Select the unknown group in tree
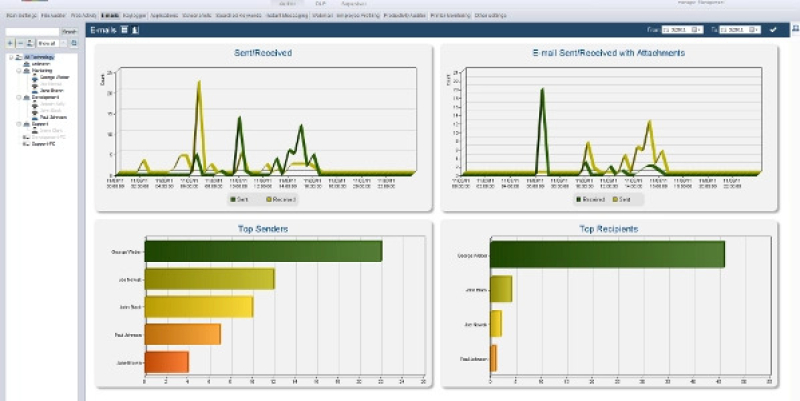 [x=40, y=64]
